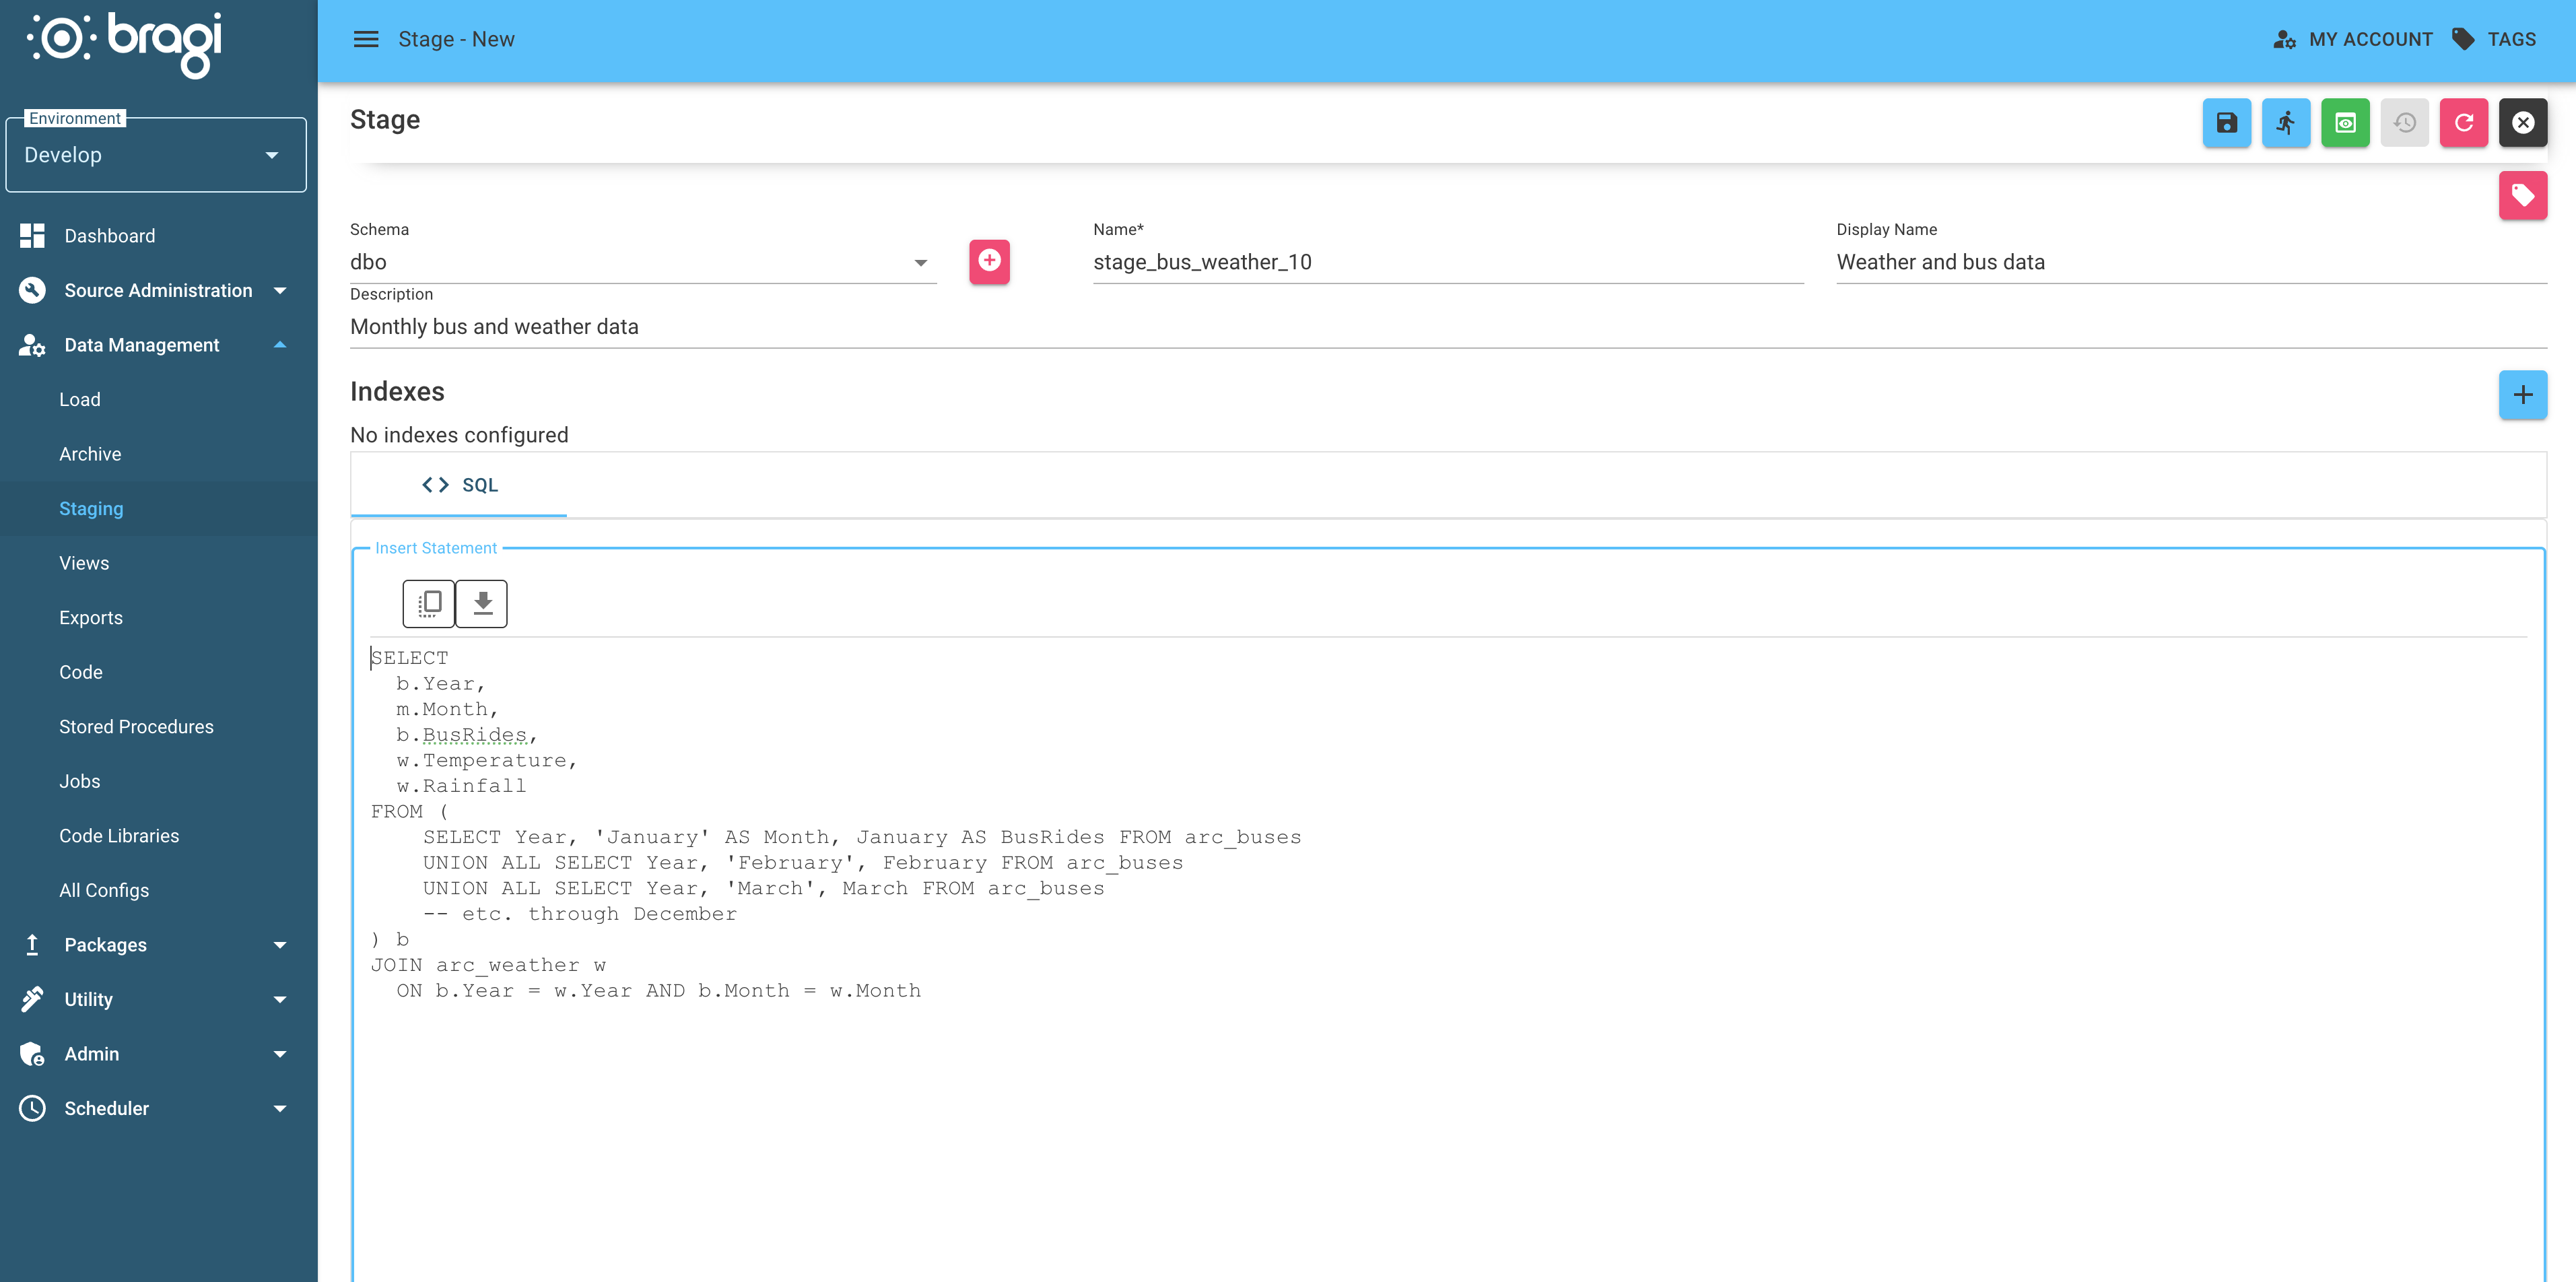
Task: Preview data using the green eye icon
Action: (2345, 122)
